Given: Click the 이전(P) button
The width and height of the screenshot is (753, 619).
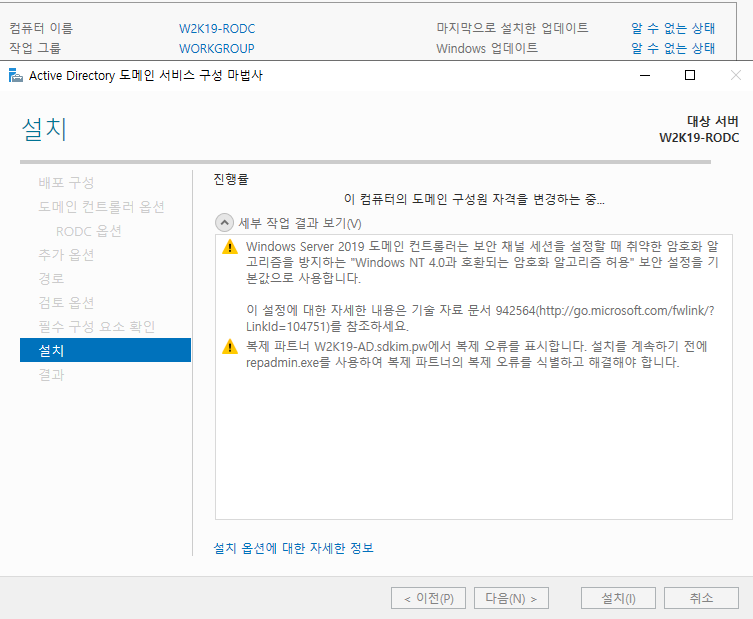Looking at the screenshot, I should pos(428,598).
